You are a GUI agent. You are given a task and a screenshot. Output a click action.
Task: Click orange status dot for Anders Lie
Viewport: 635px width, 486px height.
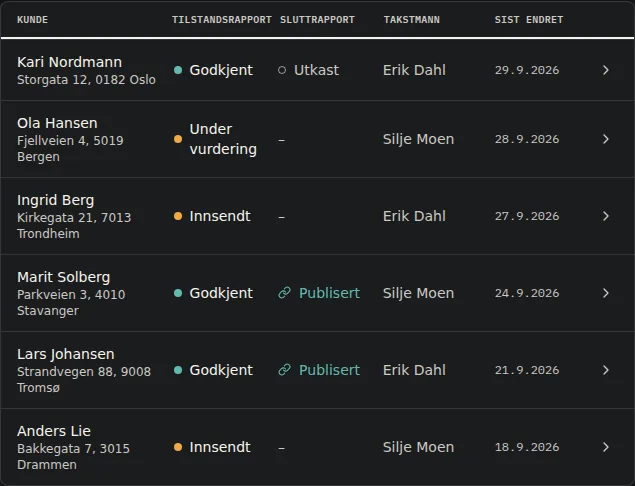[x=178, y=447]
